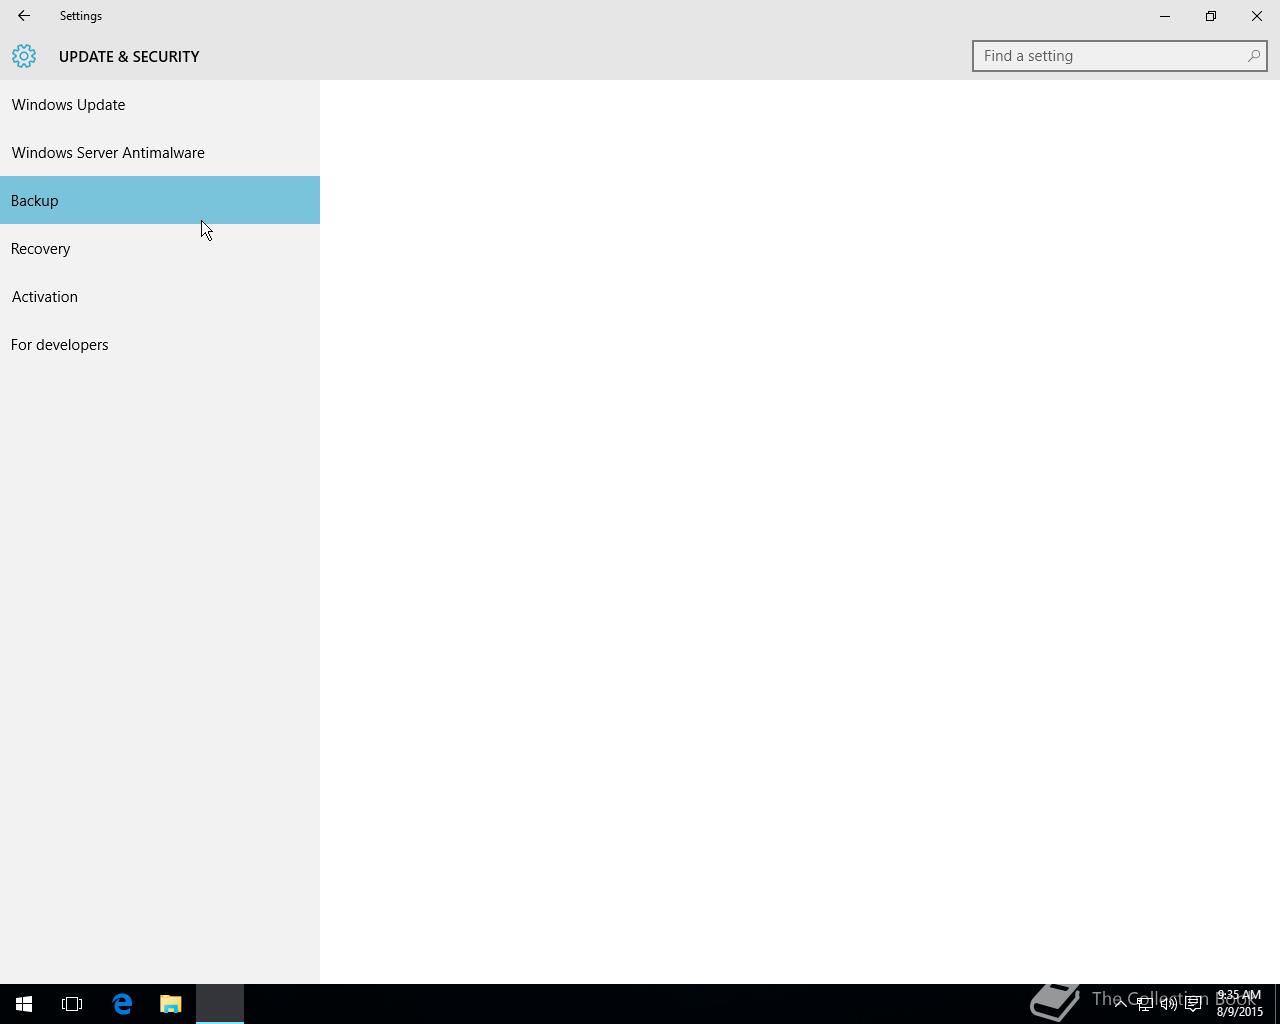Select Windows Server Antimalware section
Screen dimensions: 1280x1024
[x=160, y=152]
